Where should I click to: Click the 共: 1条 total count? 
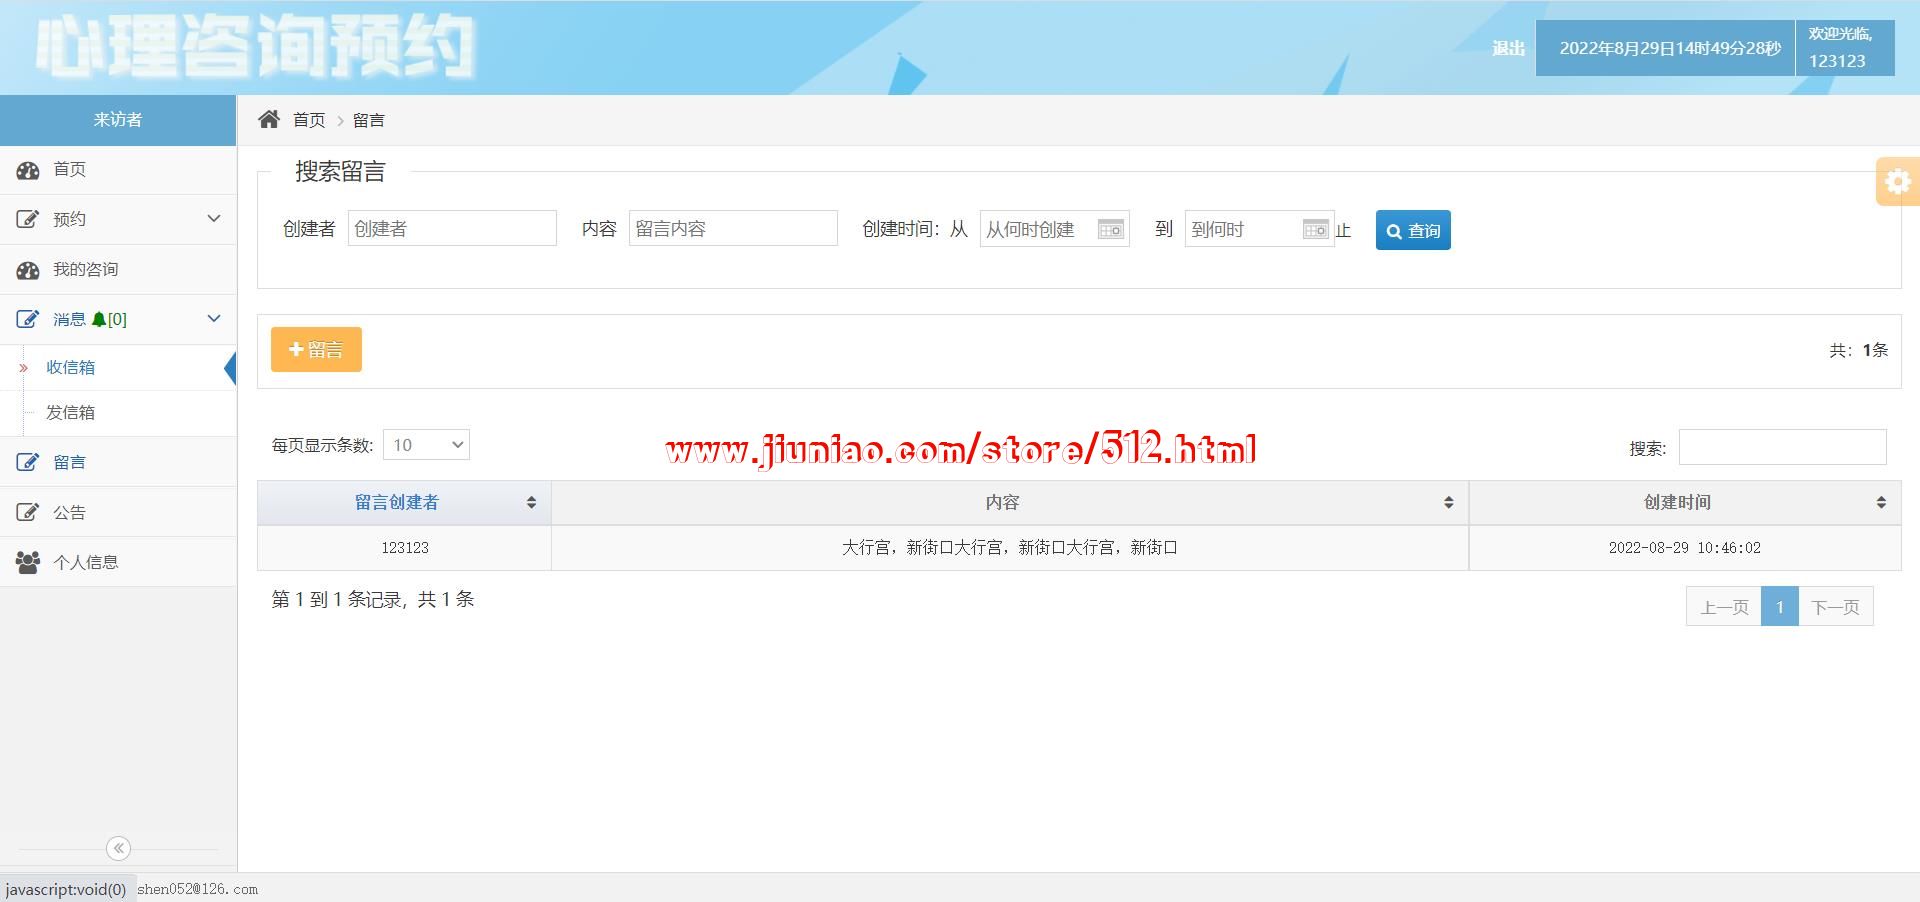tap(1859, 350)
